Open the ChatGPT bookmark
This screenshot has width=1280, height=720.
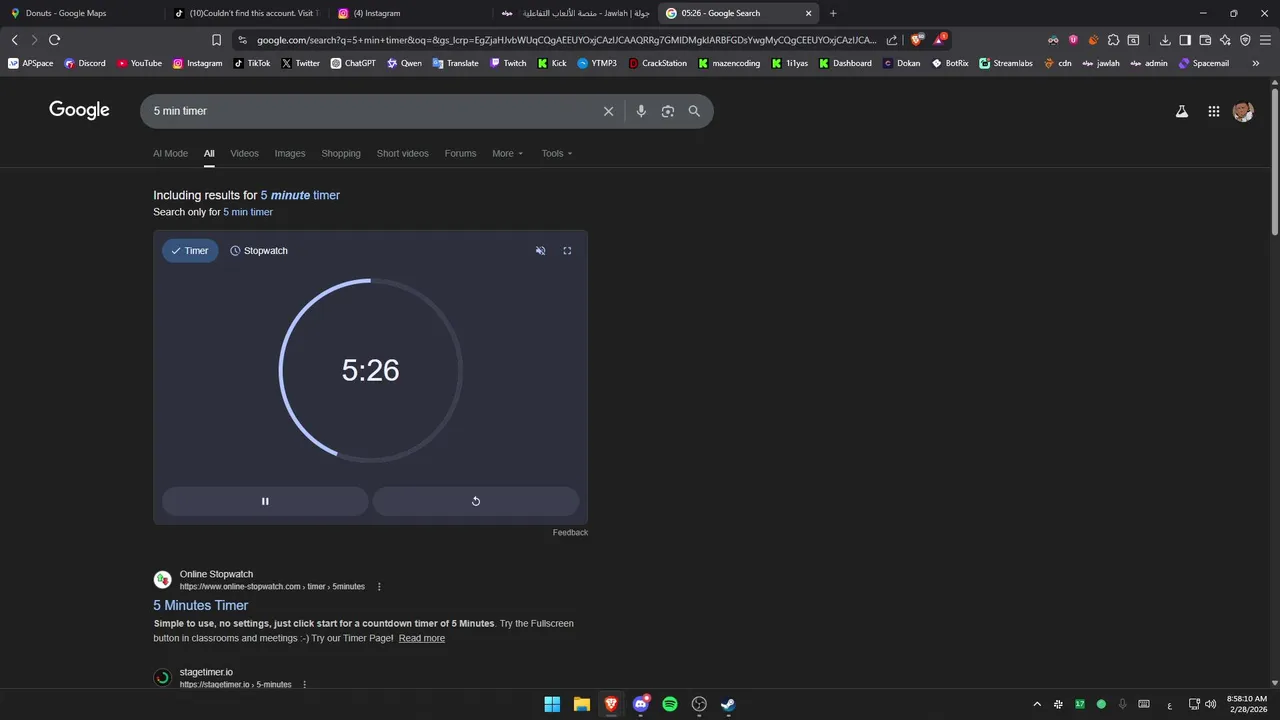pos(353,63)
